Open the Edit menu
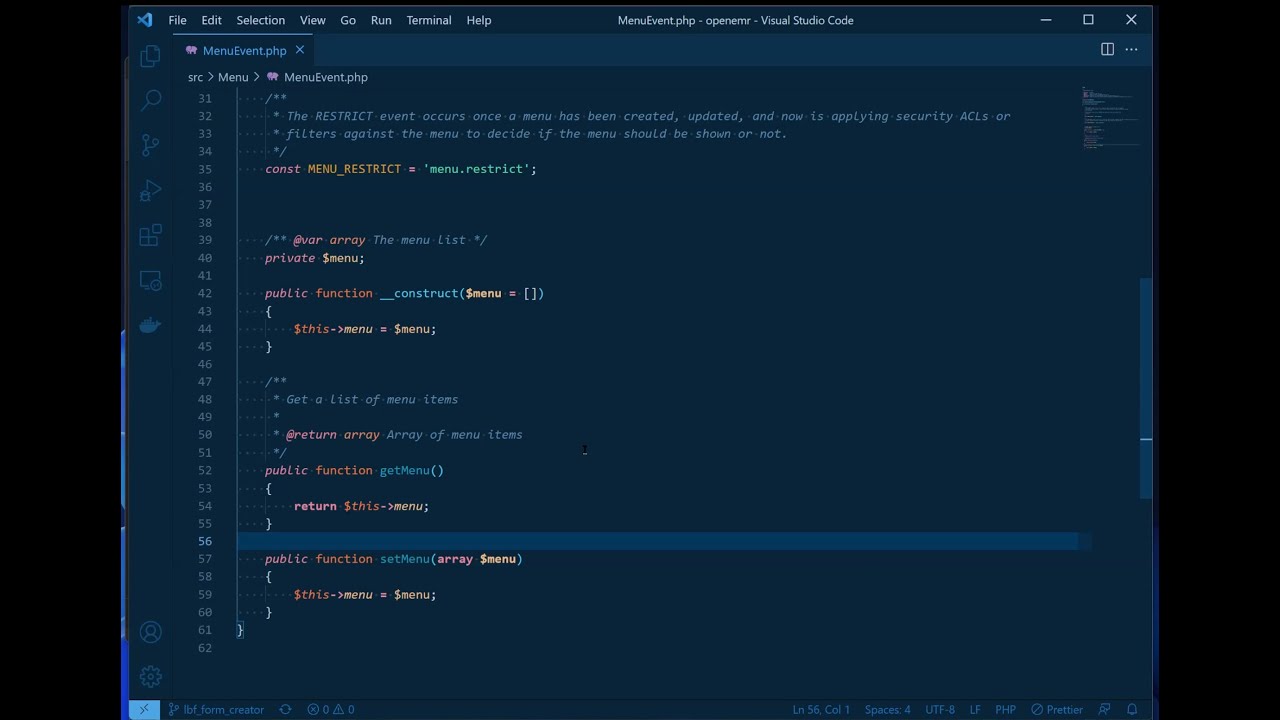1280x720 pixels. point(211,20)
